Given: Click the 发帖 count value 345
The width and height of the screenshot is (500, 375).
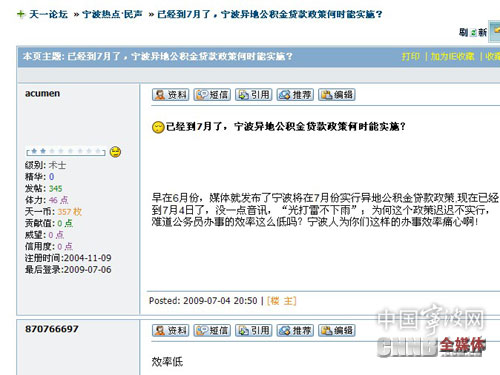Looking at the screenshot, I should tap(56, 189).
